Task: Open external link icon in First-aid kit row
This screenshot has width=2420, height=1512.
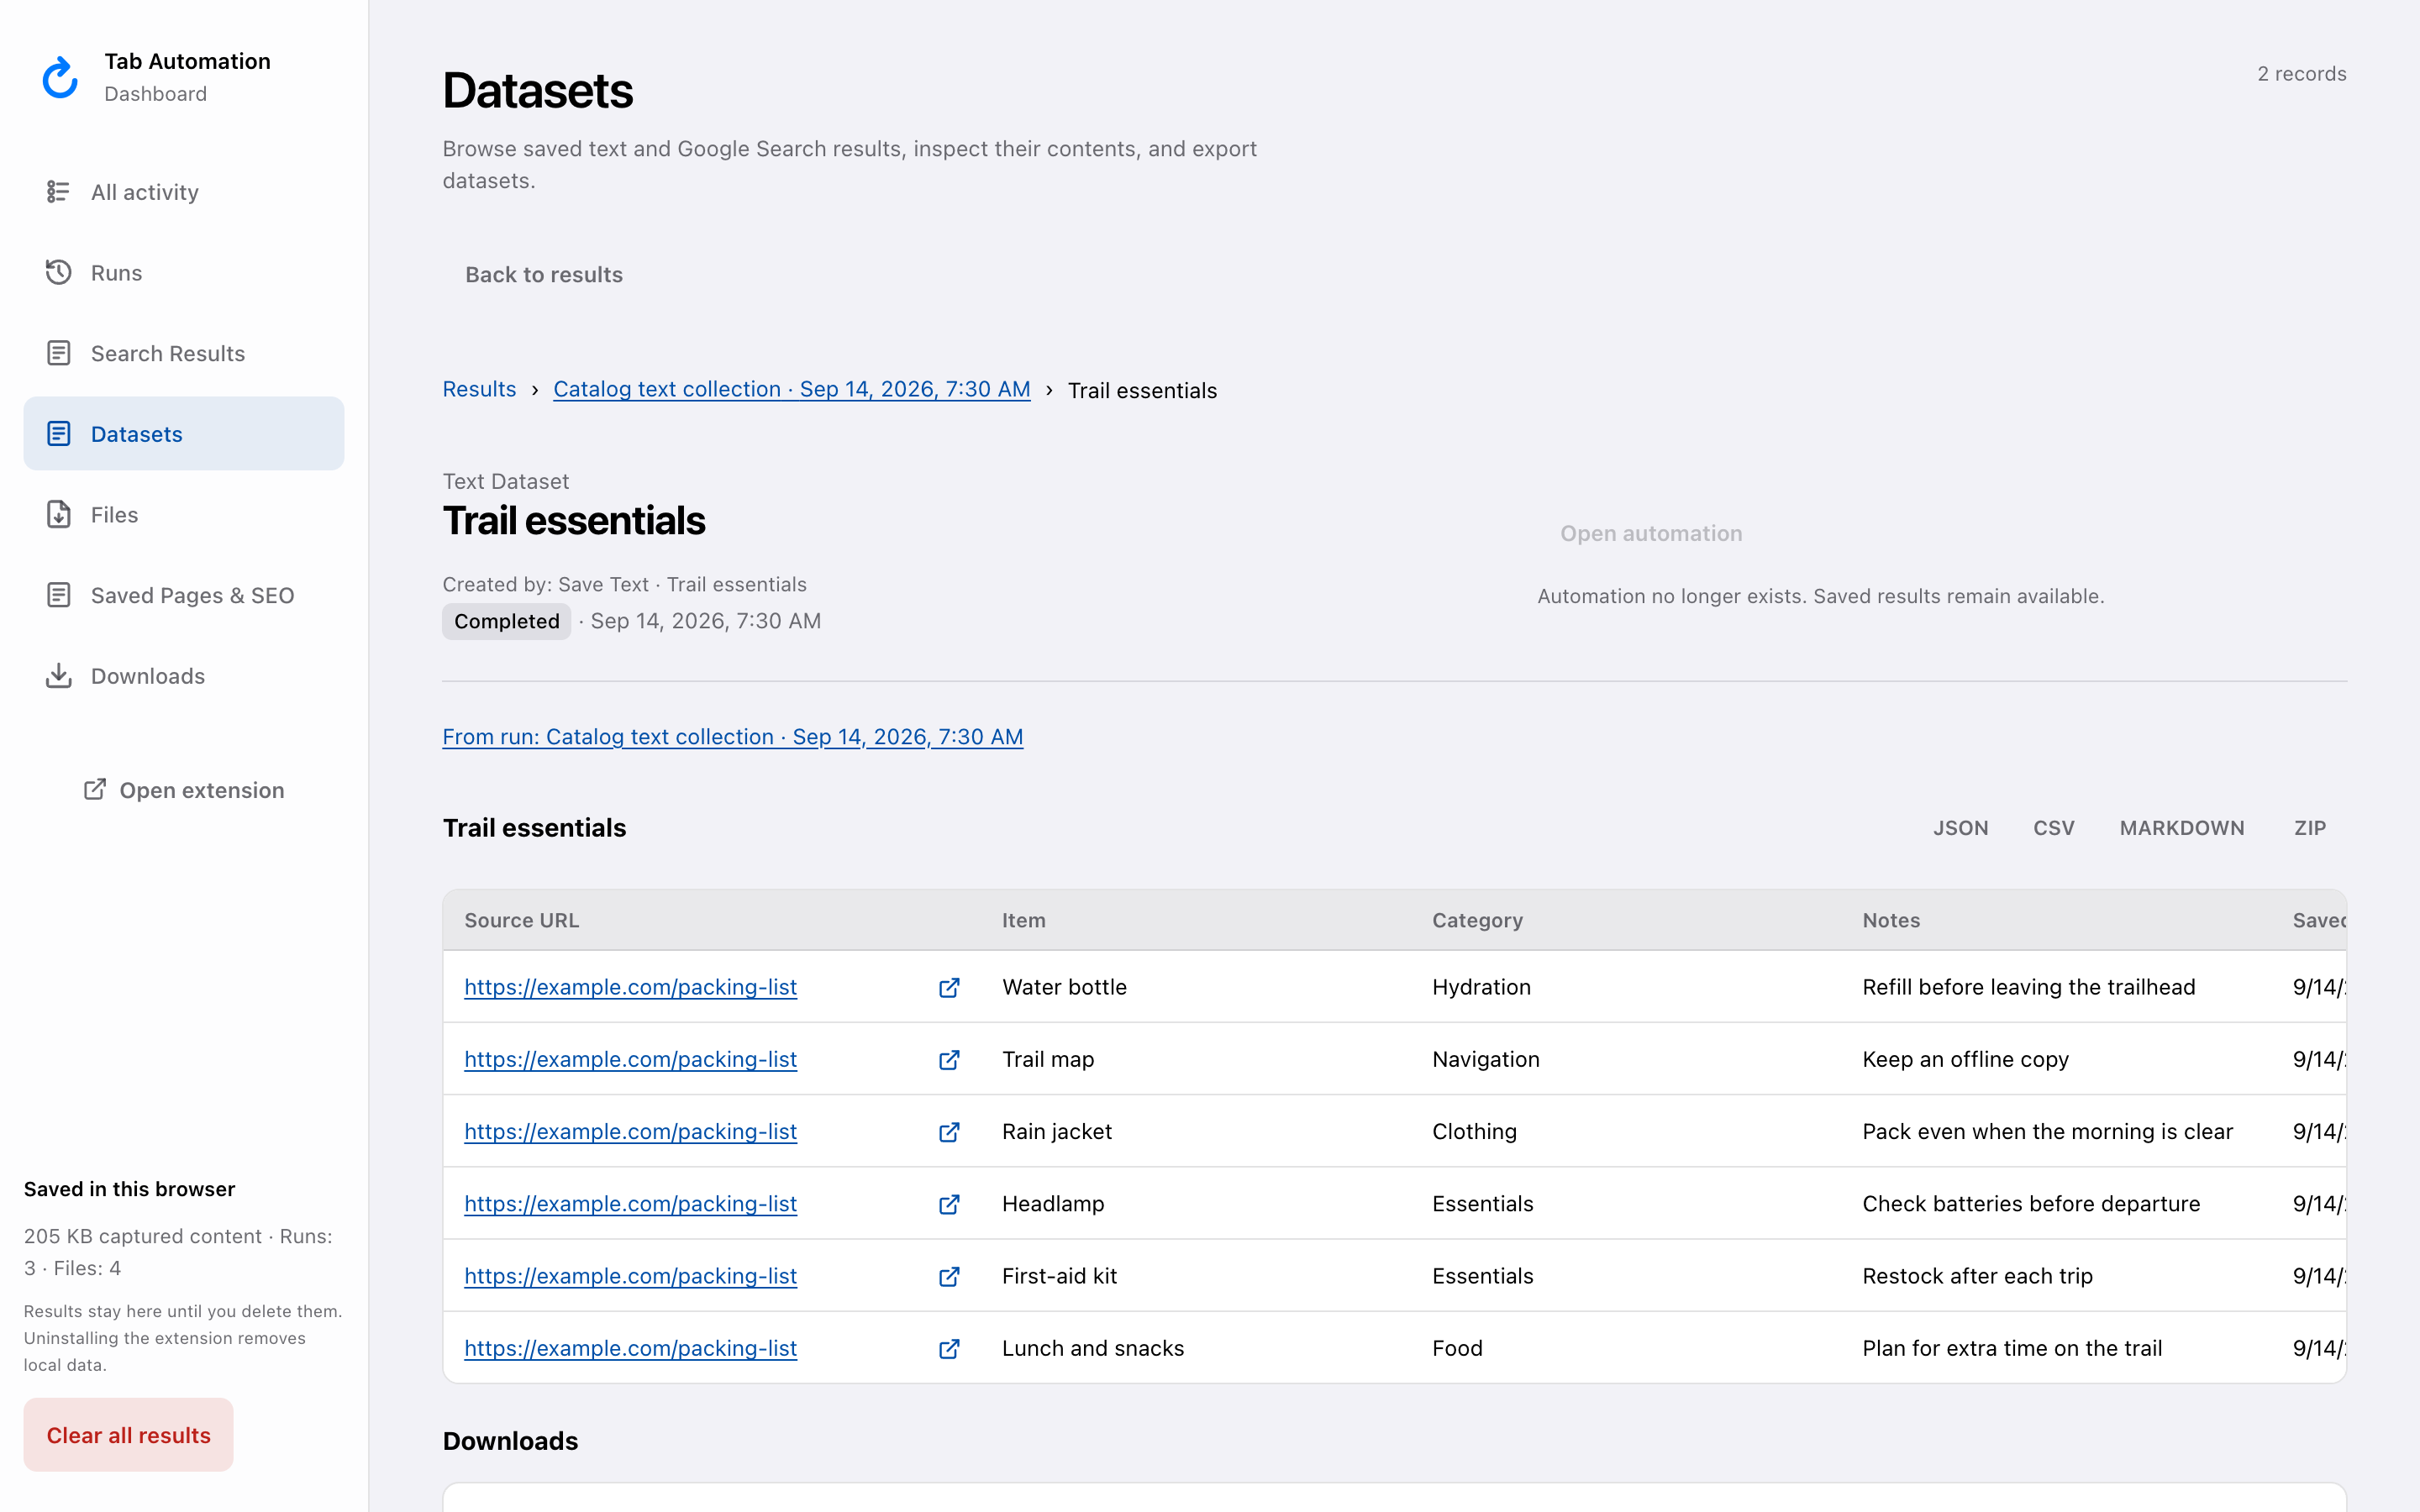Action: pyautogui.click(x=949, y=1277)
